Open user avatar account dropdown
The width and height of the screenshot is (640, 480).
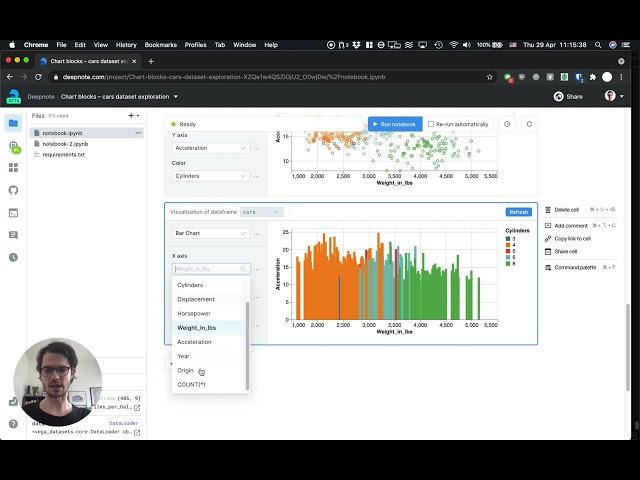(x=614, y=96)
